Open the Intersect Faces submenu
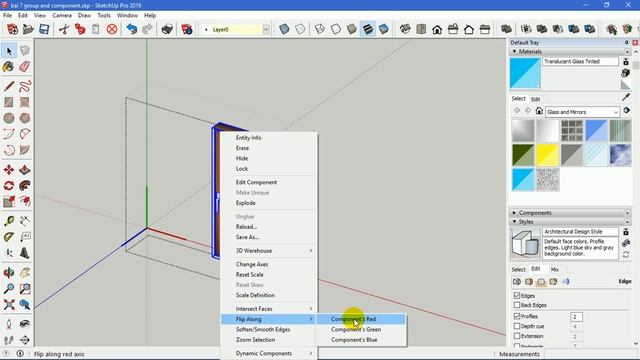Image resolution: width=640 pixels, height=360 pixels. [269, 309]
